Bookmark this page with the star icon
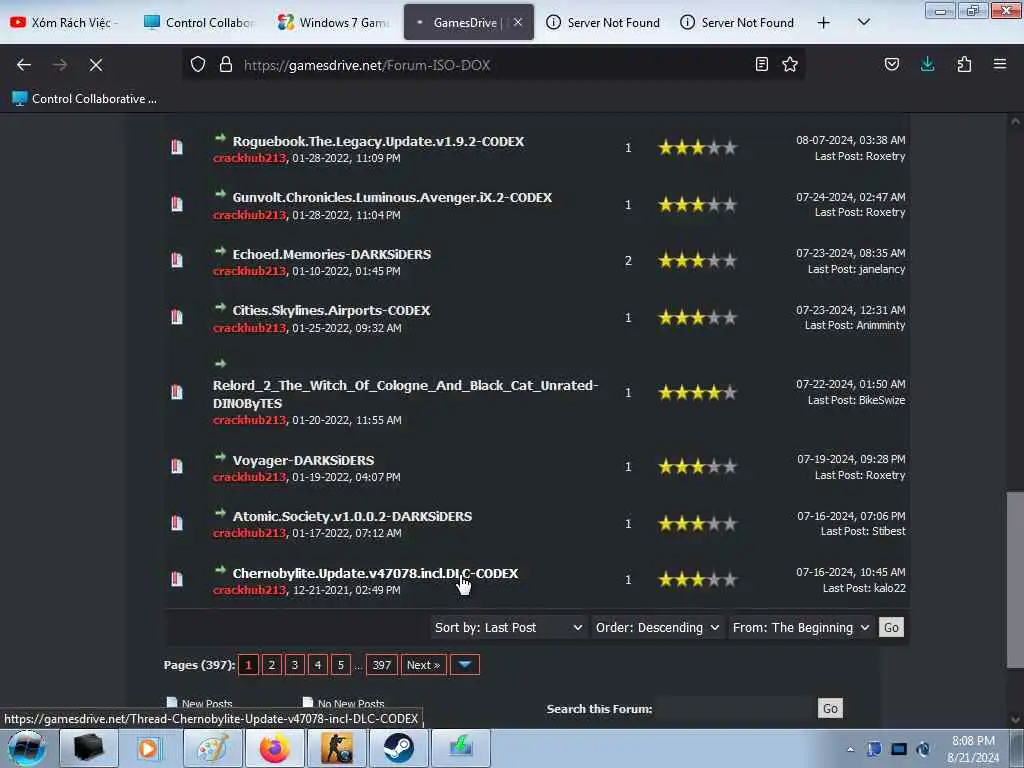Viewport: 1024px width, 768px height. (x=790, y=65)
